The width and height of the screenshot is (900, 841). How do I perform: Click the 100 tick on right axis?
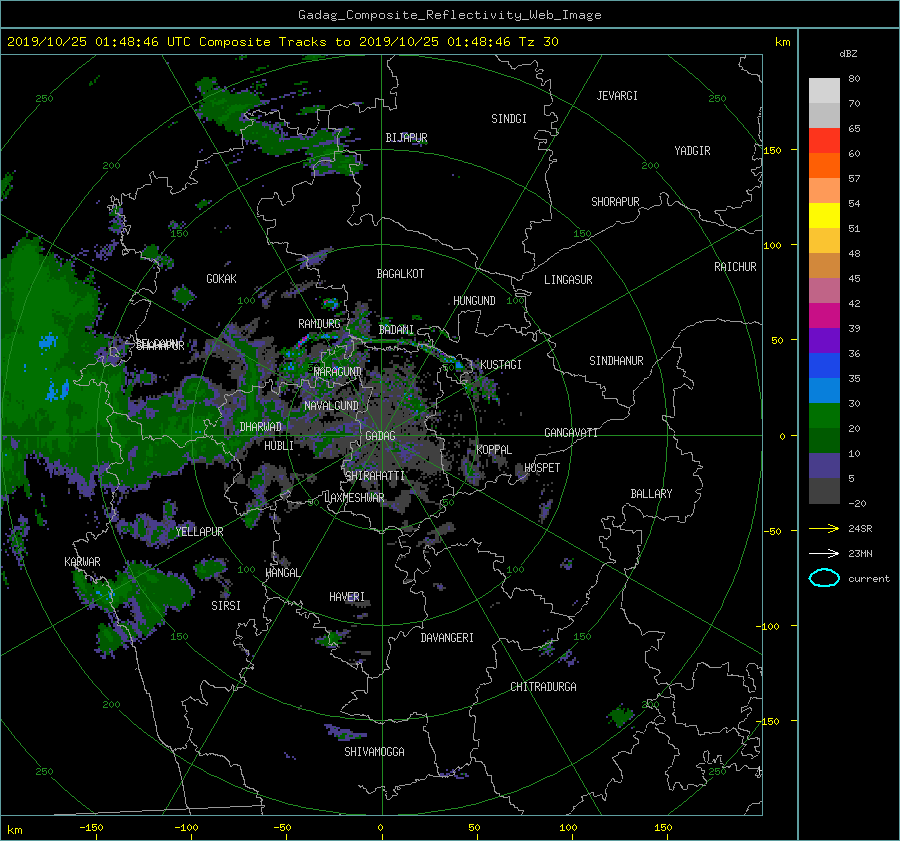[772, 246]
